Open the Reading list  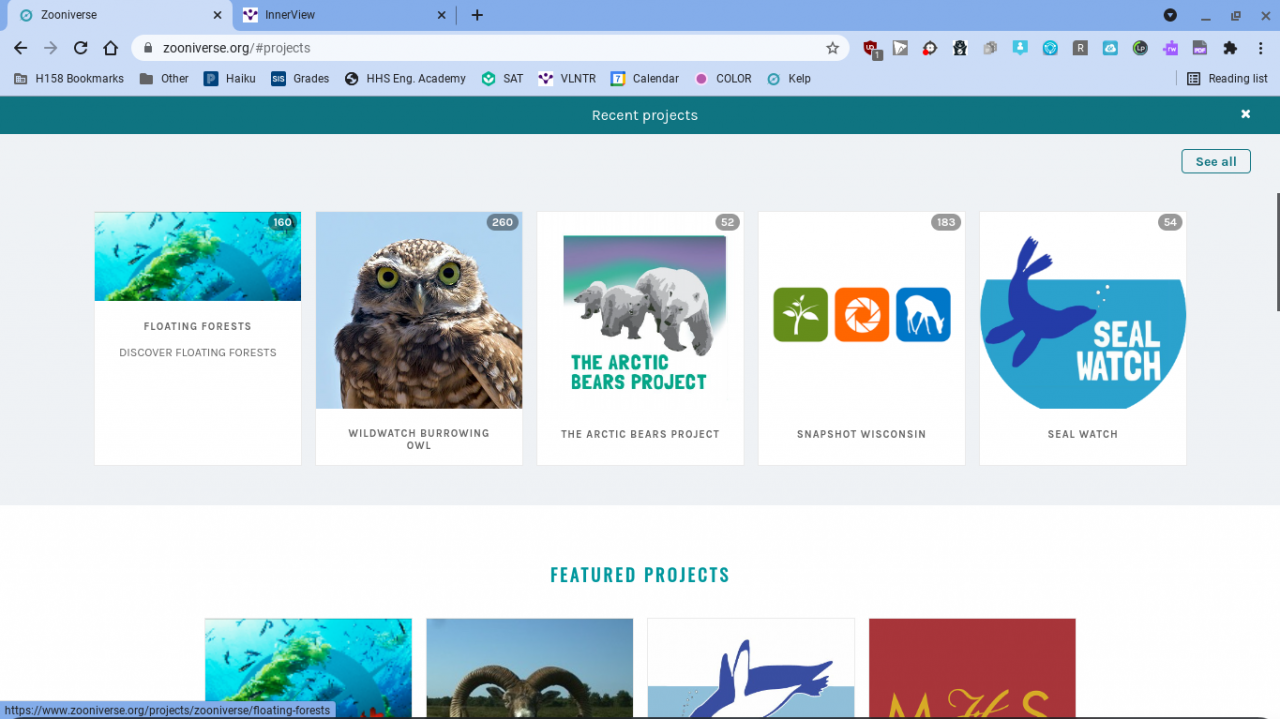point(1226,78)
